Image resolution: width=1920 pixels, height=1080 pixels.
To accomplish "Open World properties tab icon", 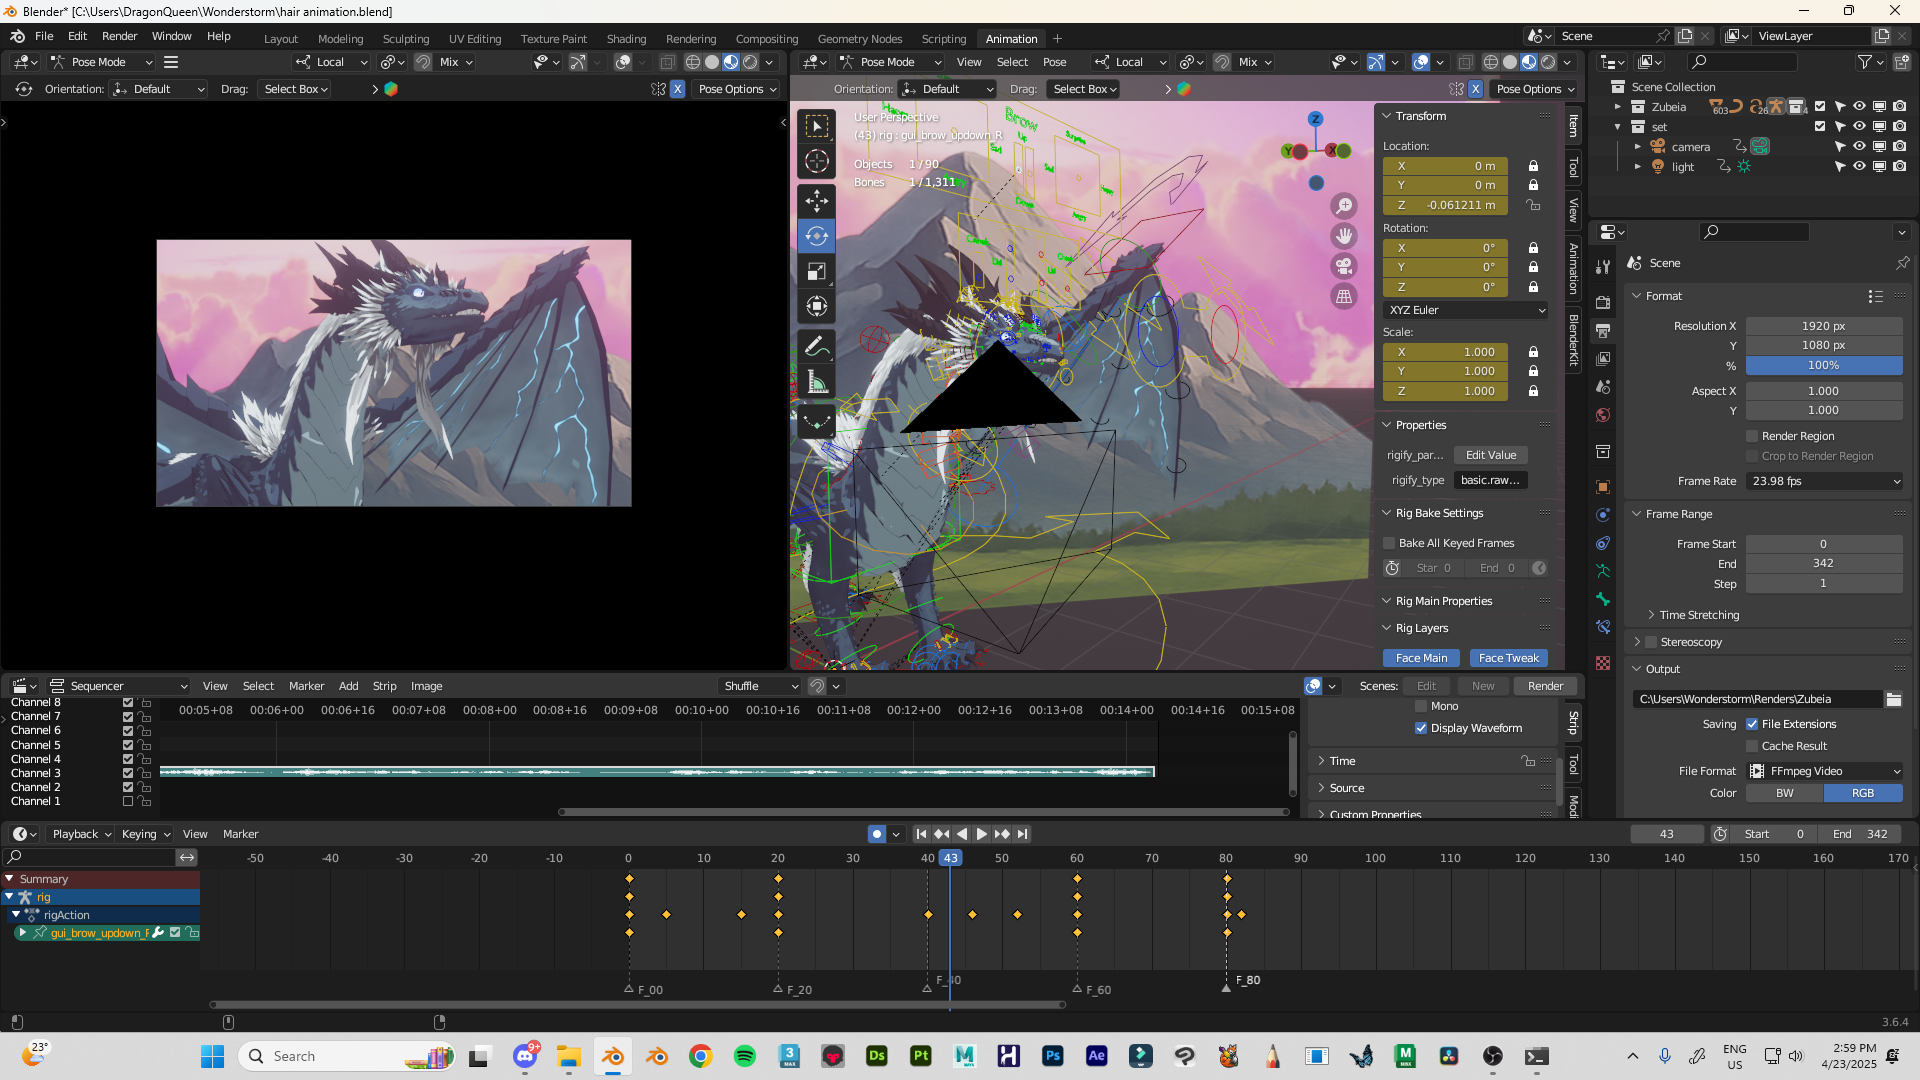I will (1603, 414).
